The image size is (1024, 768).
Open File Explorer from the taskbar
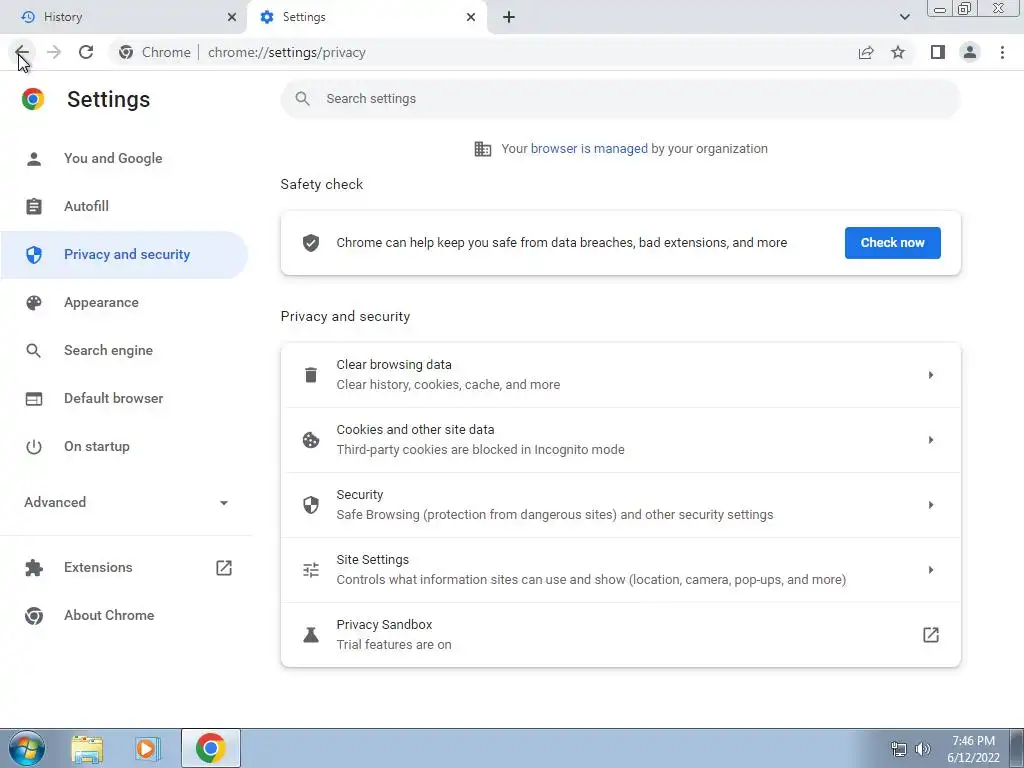(x=88, y=749)
